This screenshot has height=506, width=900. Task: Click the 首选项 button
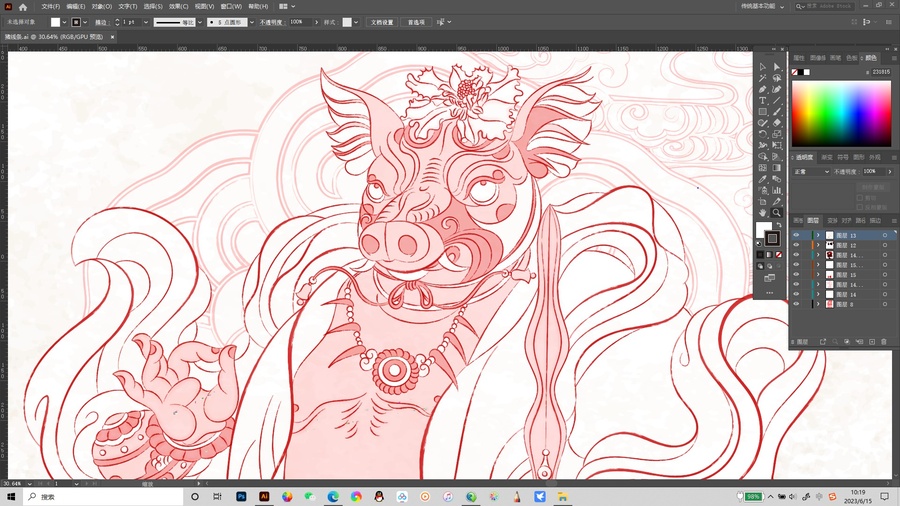click(x=416, y=22)
